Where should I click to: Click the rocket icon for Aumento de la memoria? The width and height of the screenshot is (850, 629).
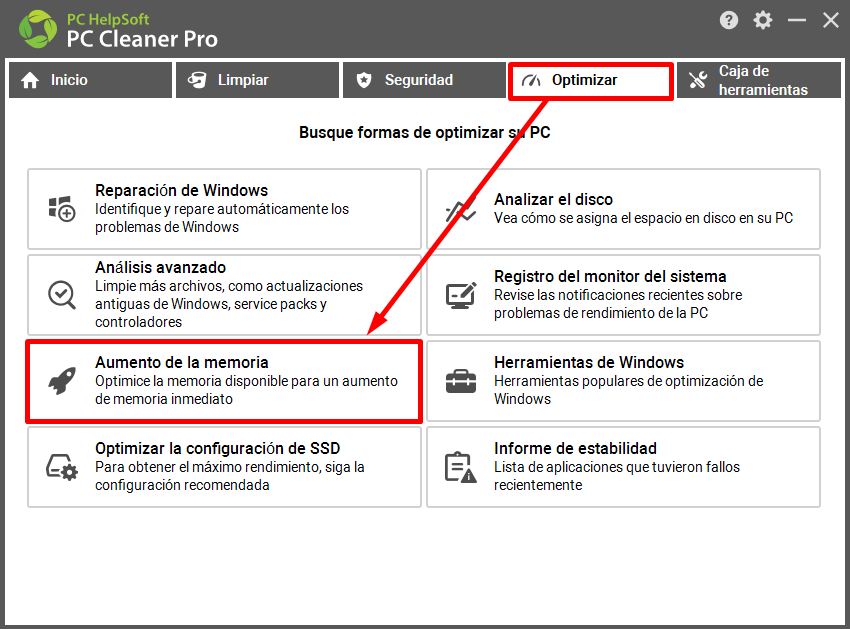coord(62,381)
